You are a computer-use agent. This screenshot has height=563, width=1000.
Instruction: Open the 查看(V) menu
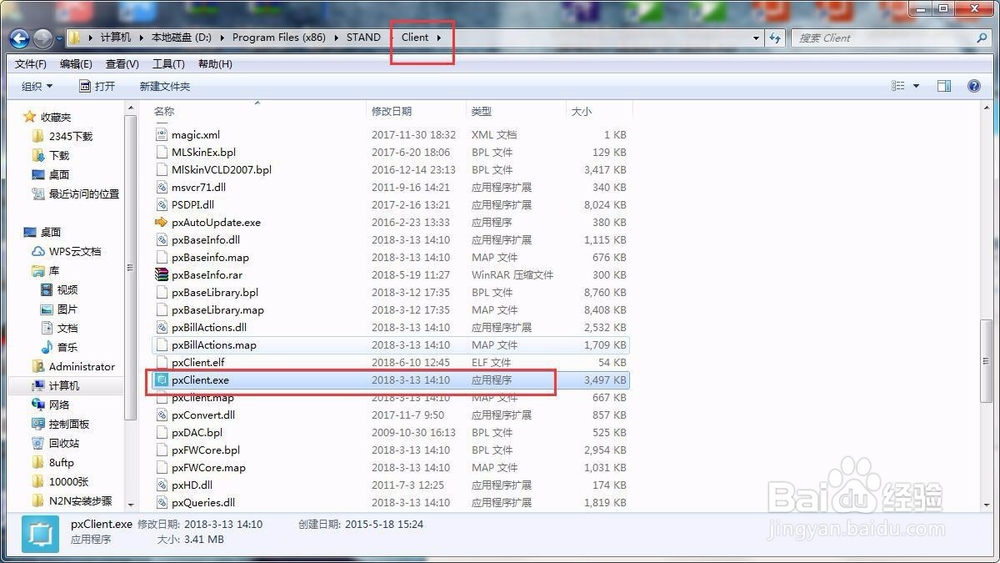[x=122, y=64]
